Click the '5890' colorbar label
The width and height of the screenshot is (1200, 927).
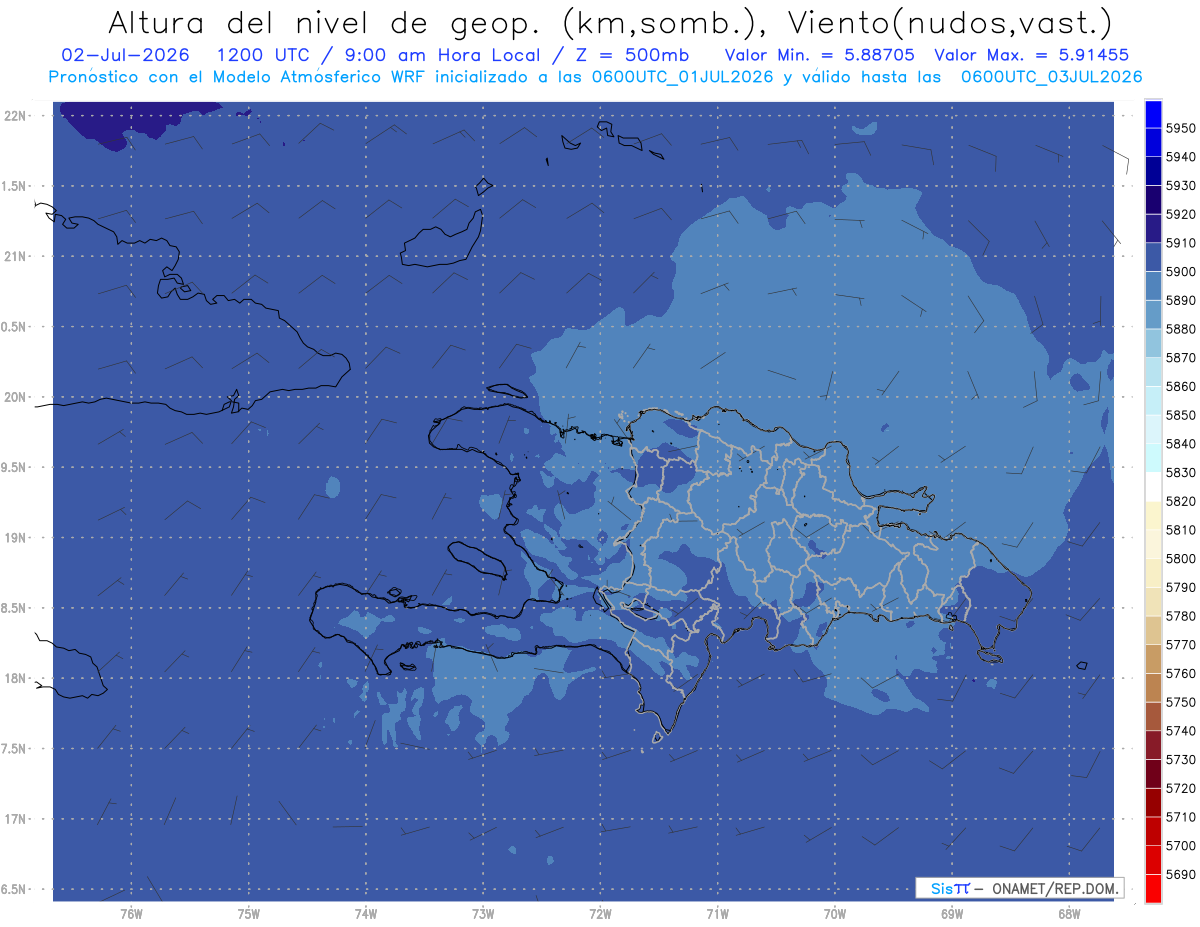(x=1181, y=300)
